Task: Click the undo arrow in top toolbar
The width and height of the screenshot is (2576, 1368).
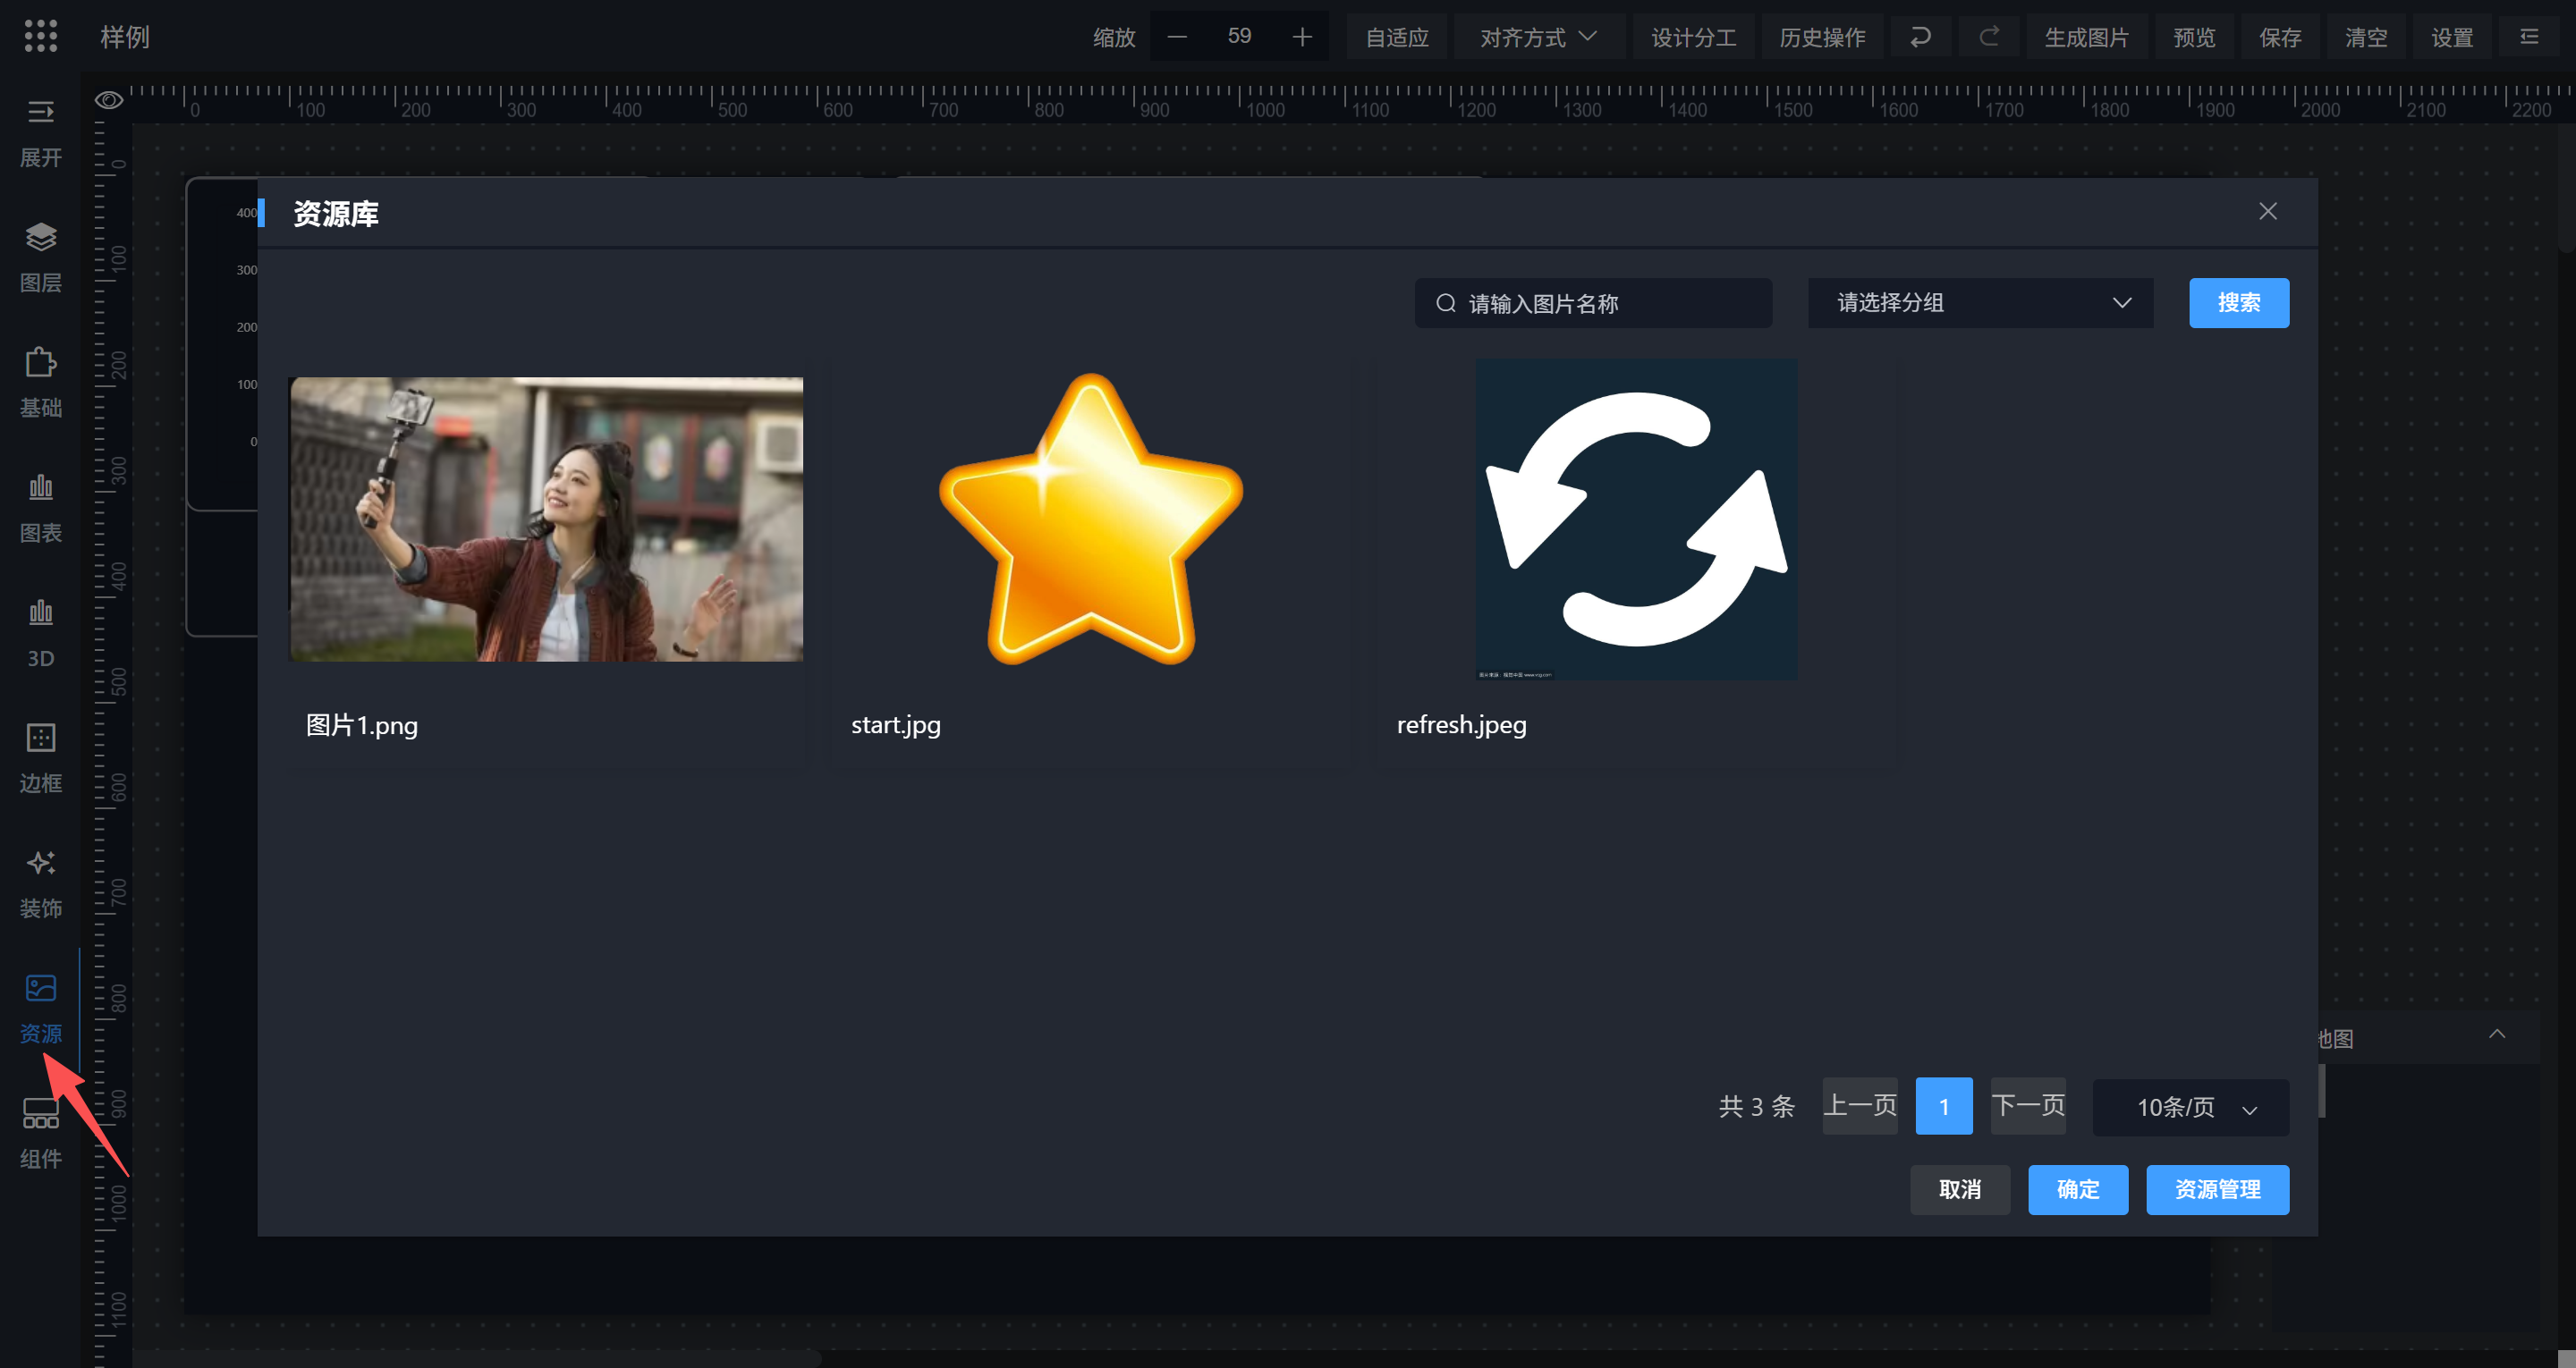Action: pyautogui.click(x=1920, y=37)
